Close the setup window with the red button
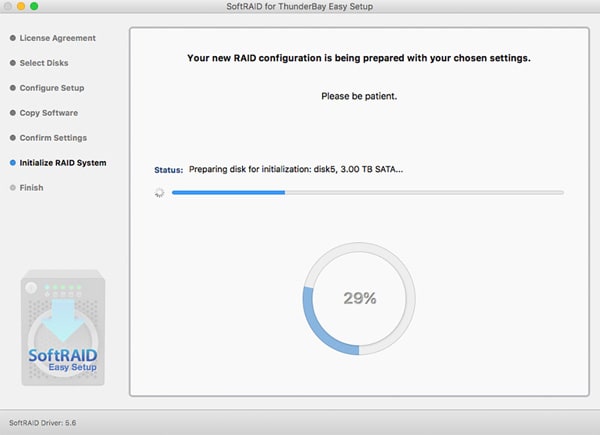Screen dimensions: 600x435 pyautogui.click(x=10, y=7)
